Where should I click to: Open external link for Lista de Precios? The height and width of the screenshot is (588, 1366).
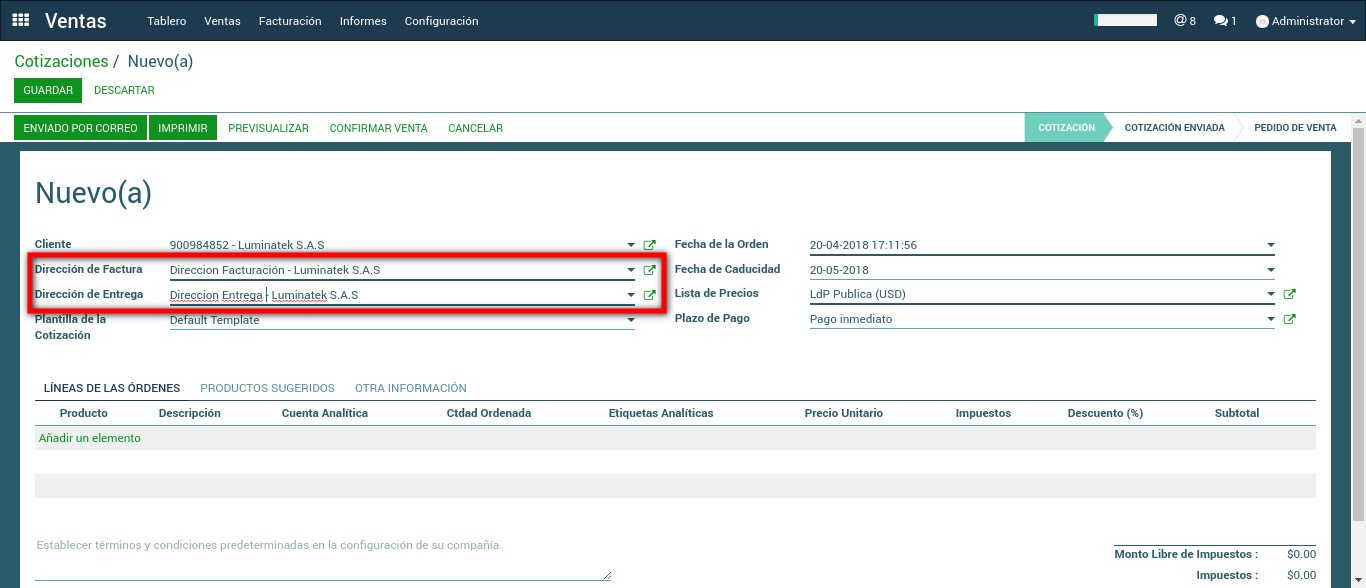[1289, 294]
